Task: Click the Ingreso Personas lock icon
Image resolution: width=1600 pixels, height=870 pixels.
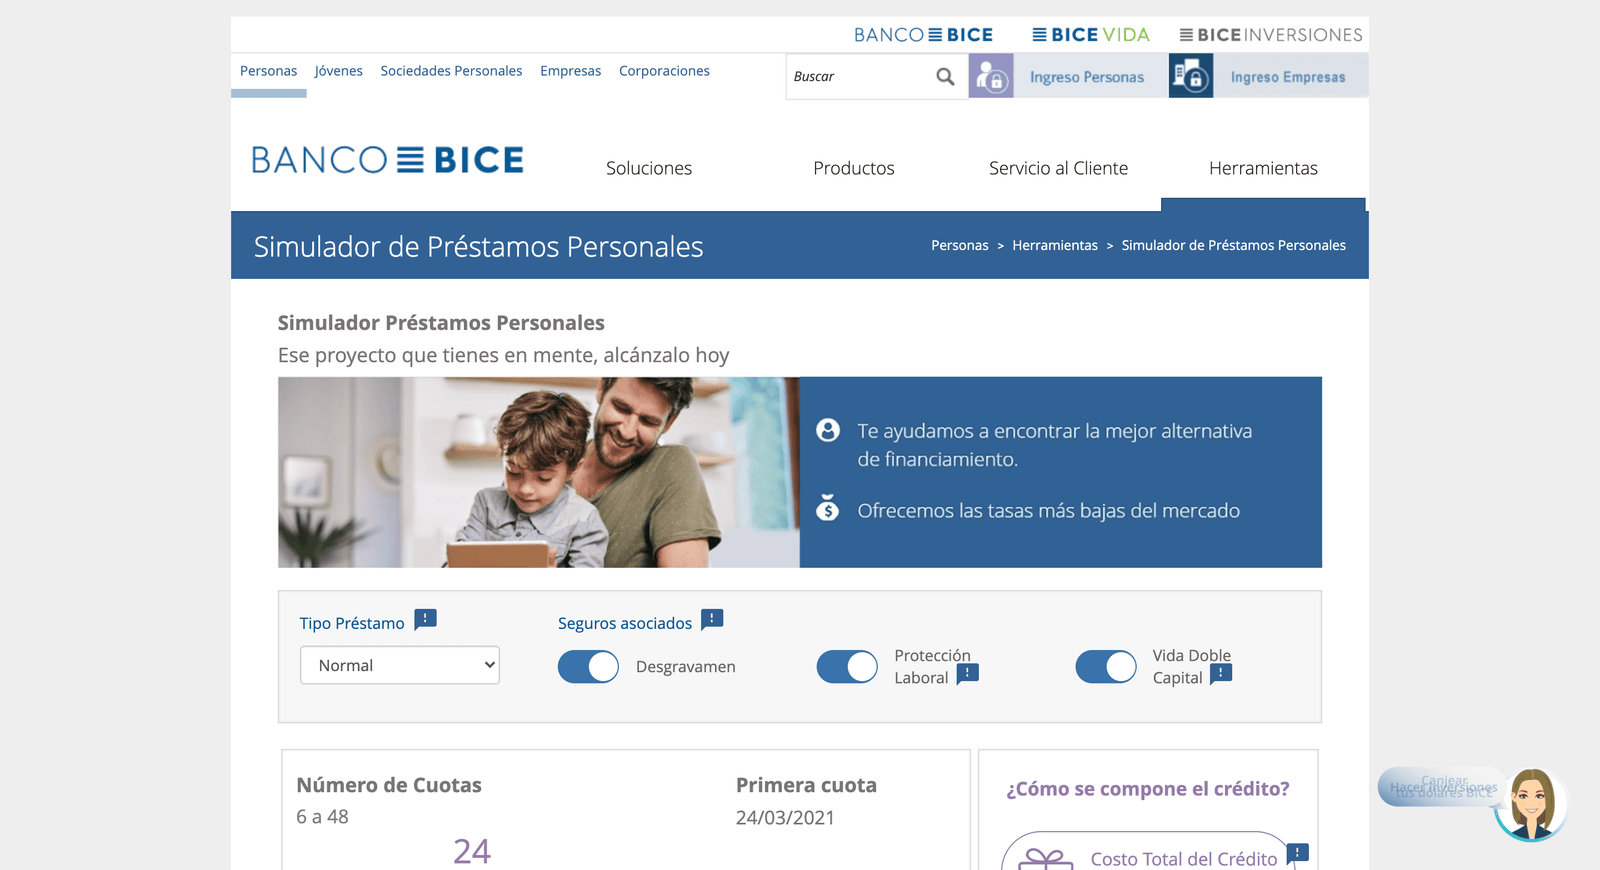Action: 991,76
